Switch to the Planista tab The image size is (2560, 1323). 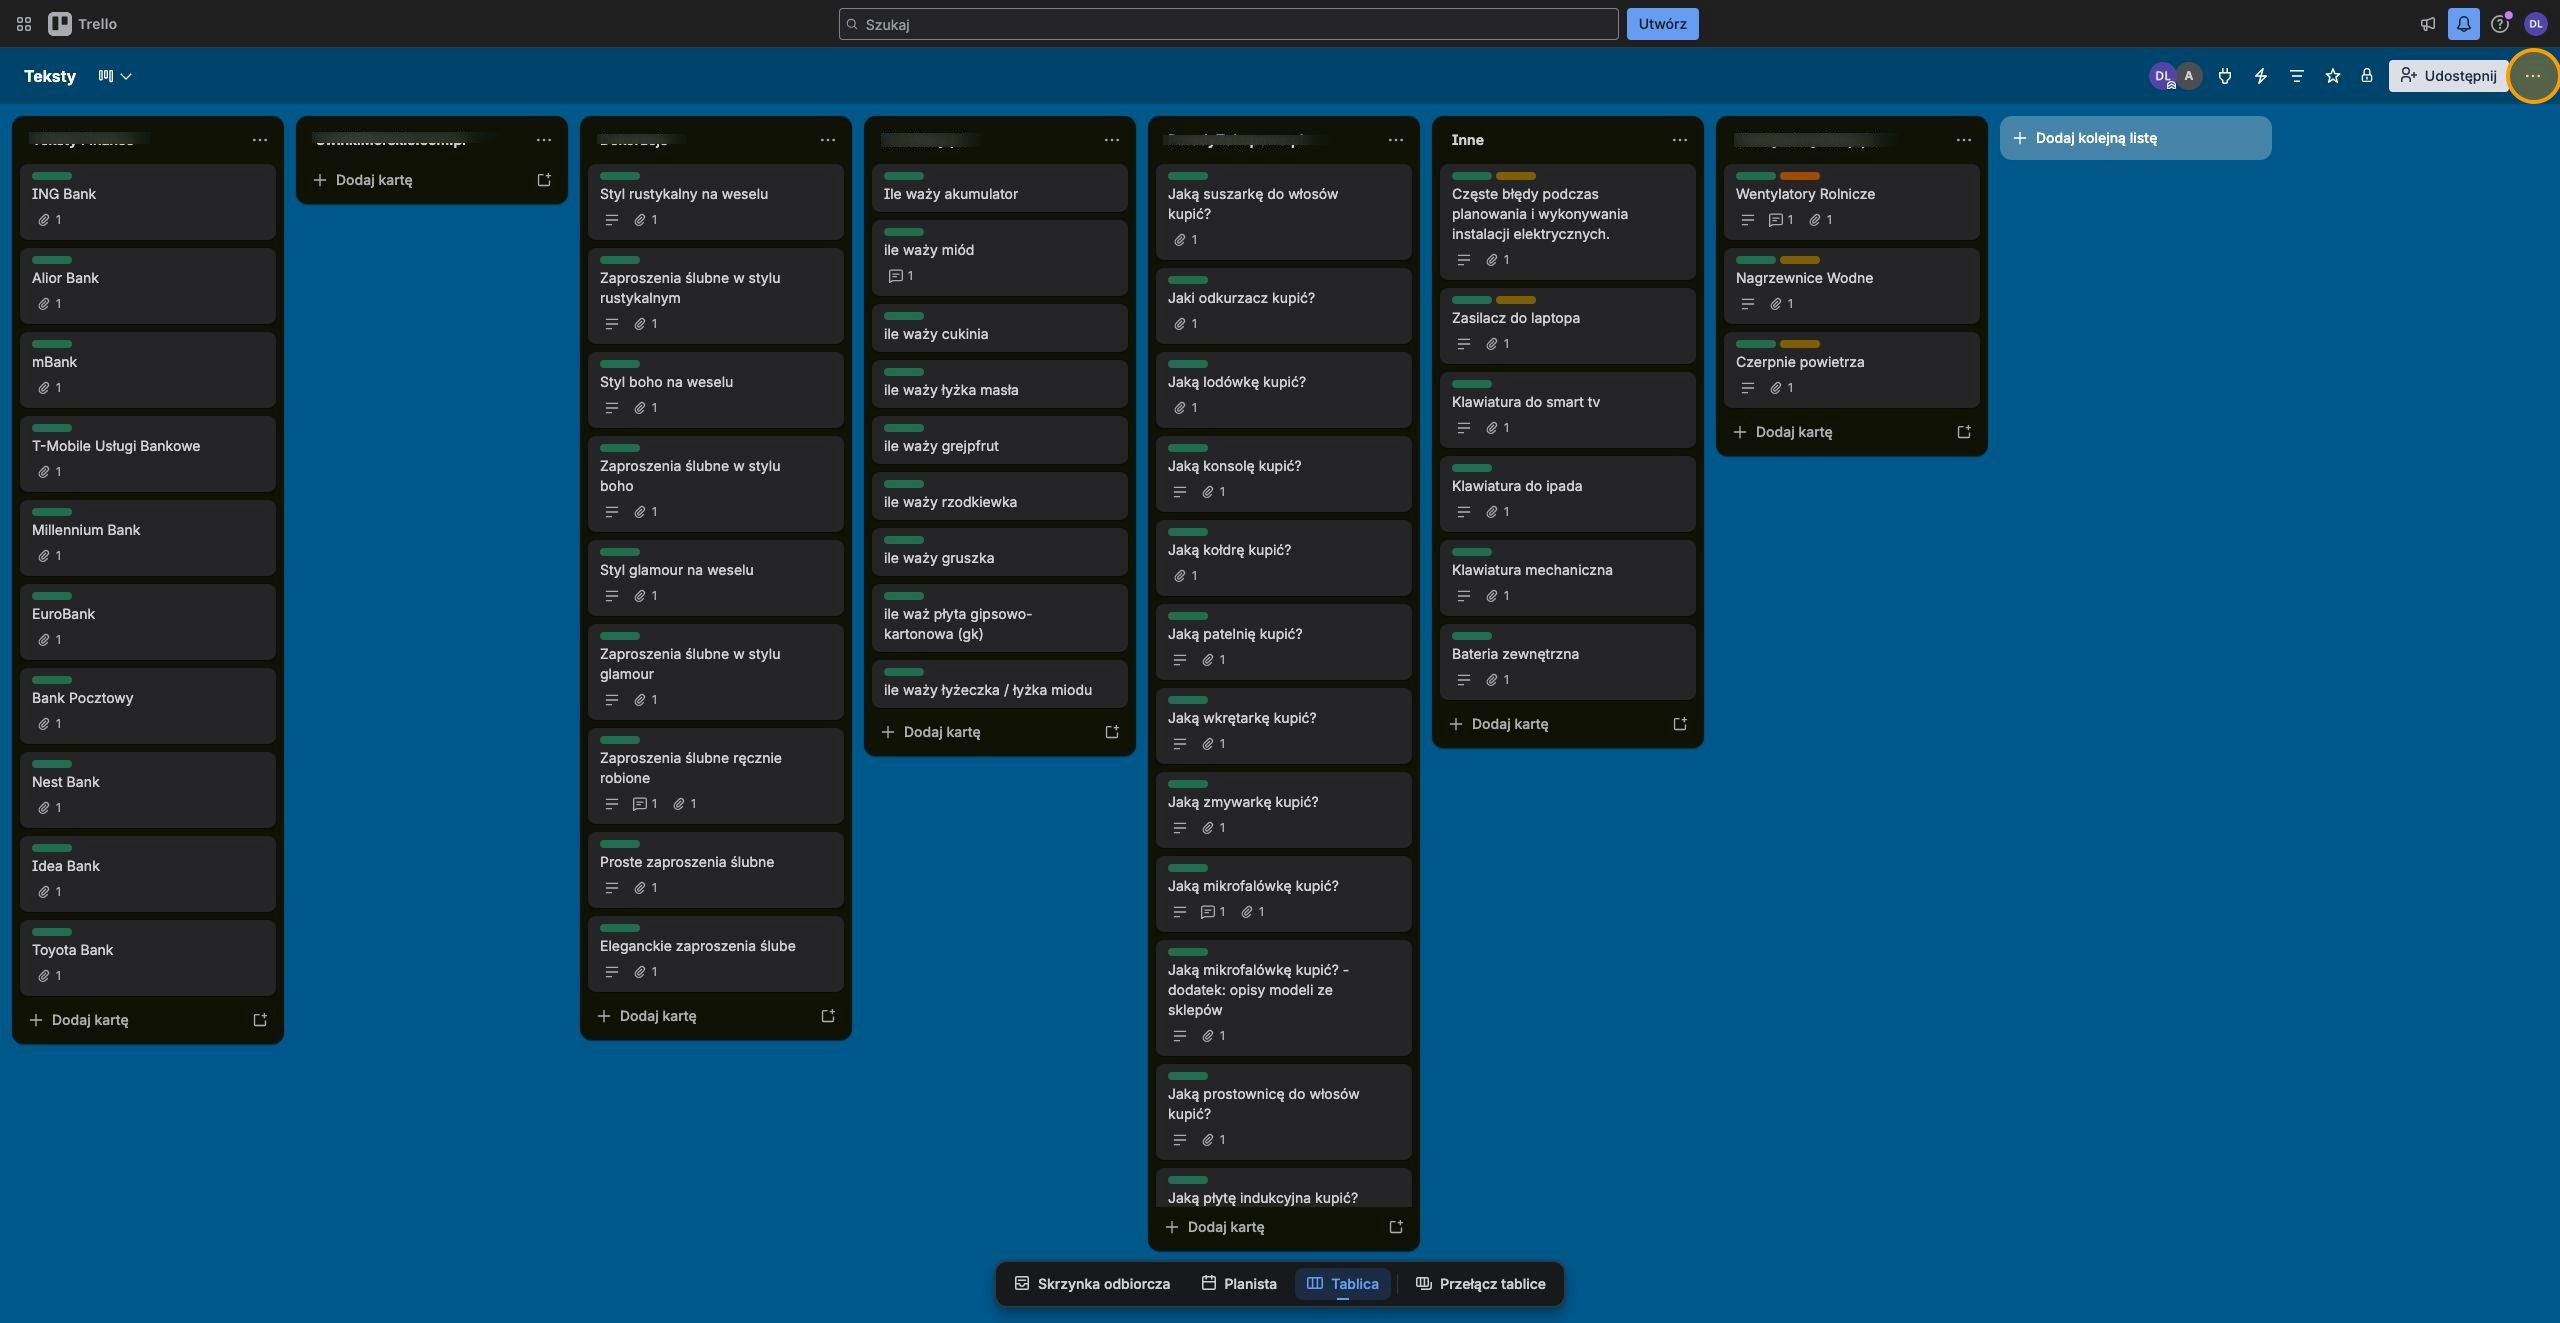(1239, 1284)
